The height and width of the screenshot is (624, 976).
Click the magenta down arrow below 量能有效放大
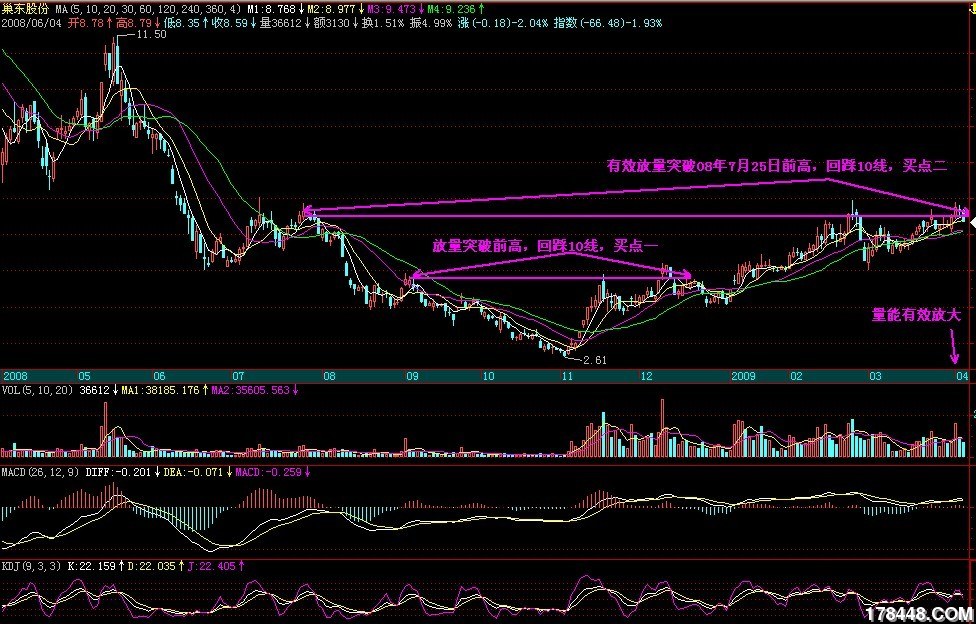[x=954, y=349]
